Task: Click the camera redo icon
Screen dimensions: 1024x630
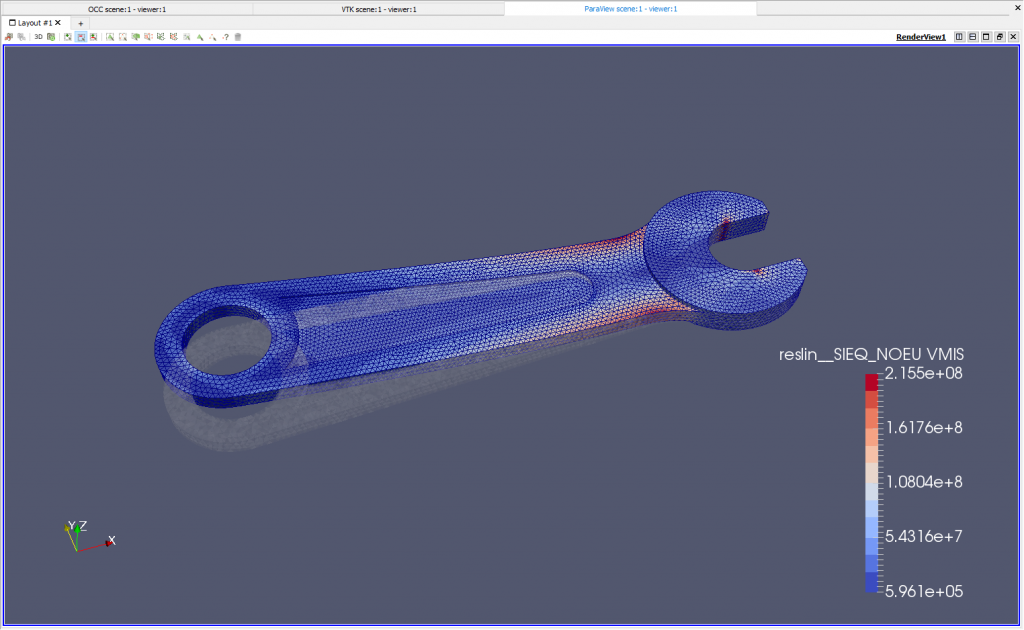Action: click(x=22, y=37)
